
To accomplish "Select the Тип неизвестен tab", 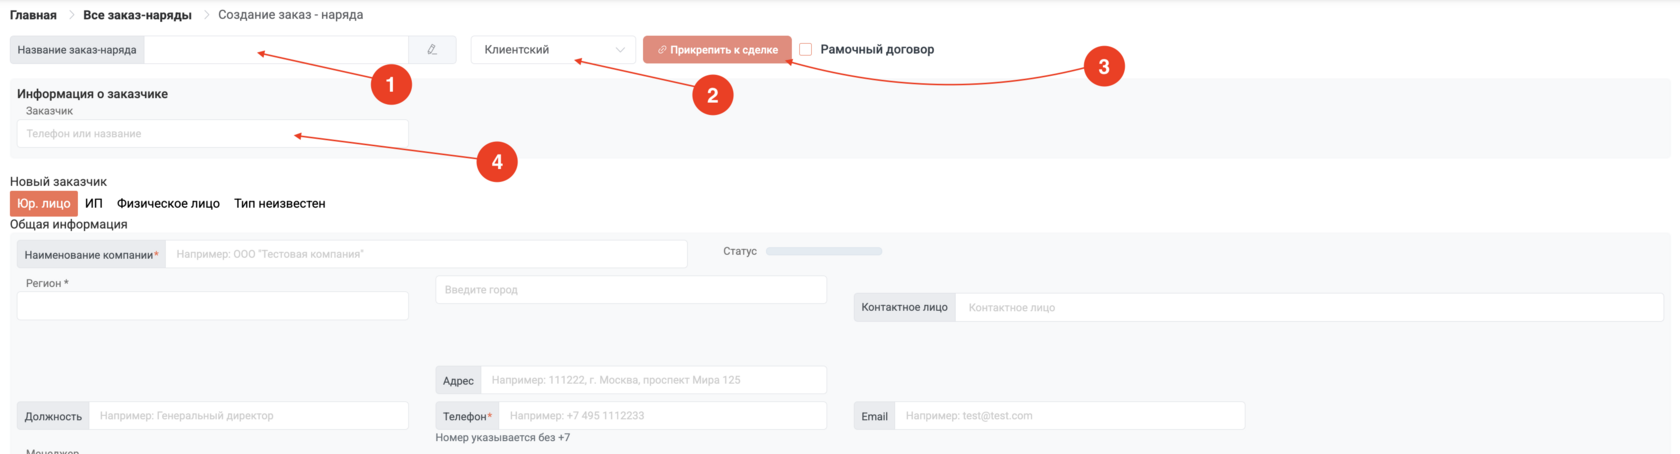I will coord(280,204).
